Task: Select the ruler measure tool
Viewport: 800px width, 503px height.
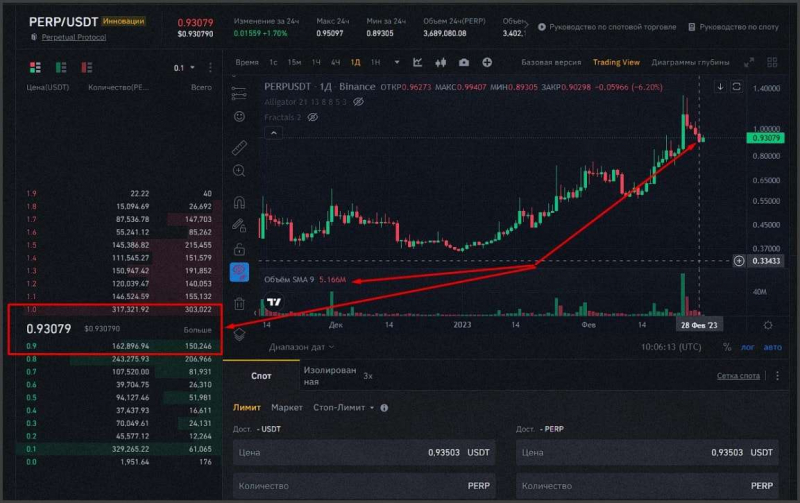Action: tap(239, 147)
